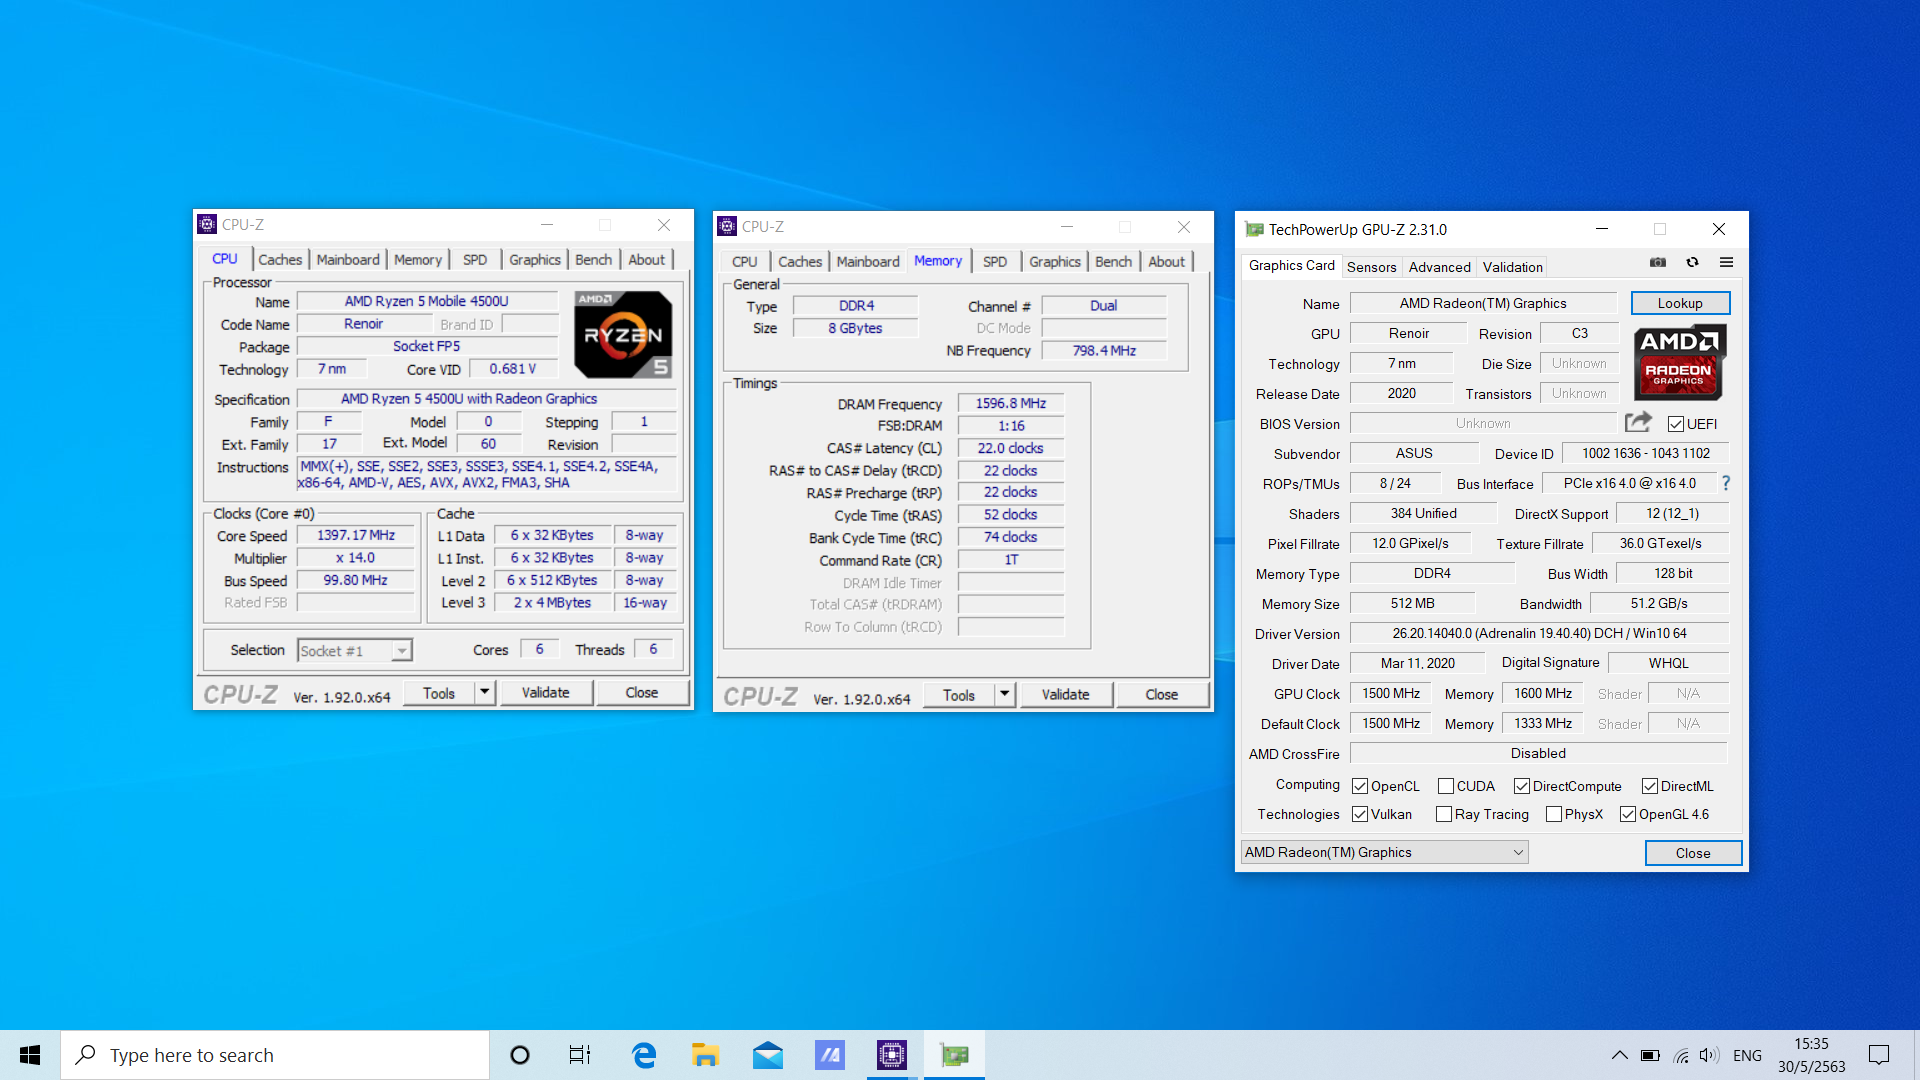Toggle the DirectCompute checkbox

click(1522, 786)
